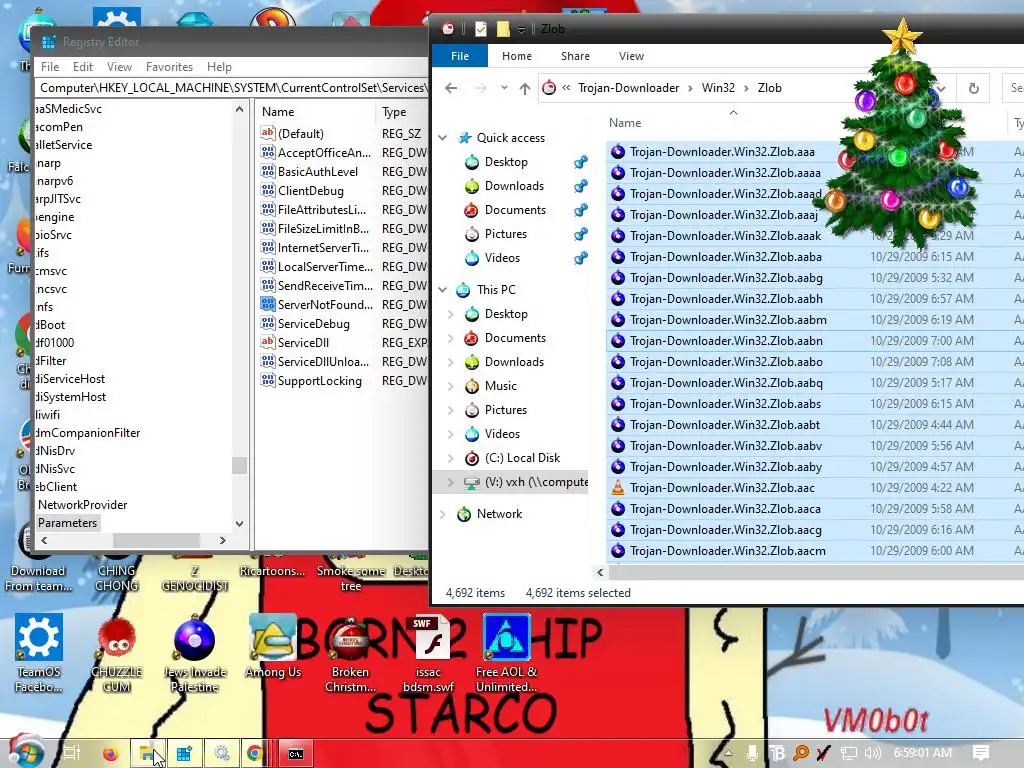Open Downloads under Quick access
The height and width of the screenshot is (768, 1024).
[x=513, y=186]
